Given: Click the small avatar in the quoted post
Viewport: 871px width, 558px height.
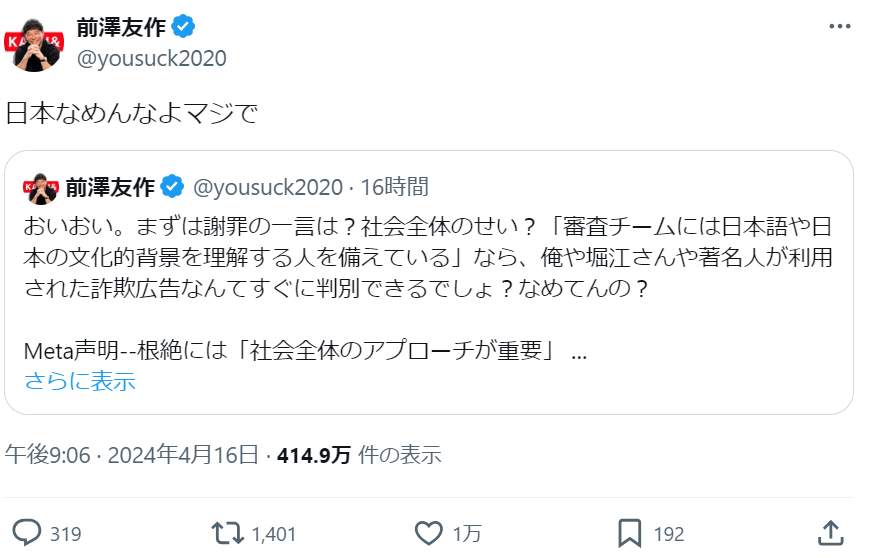Looking at the screenshot, I should [x=41, y=186].
